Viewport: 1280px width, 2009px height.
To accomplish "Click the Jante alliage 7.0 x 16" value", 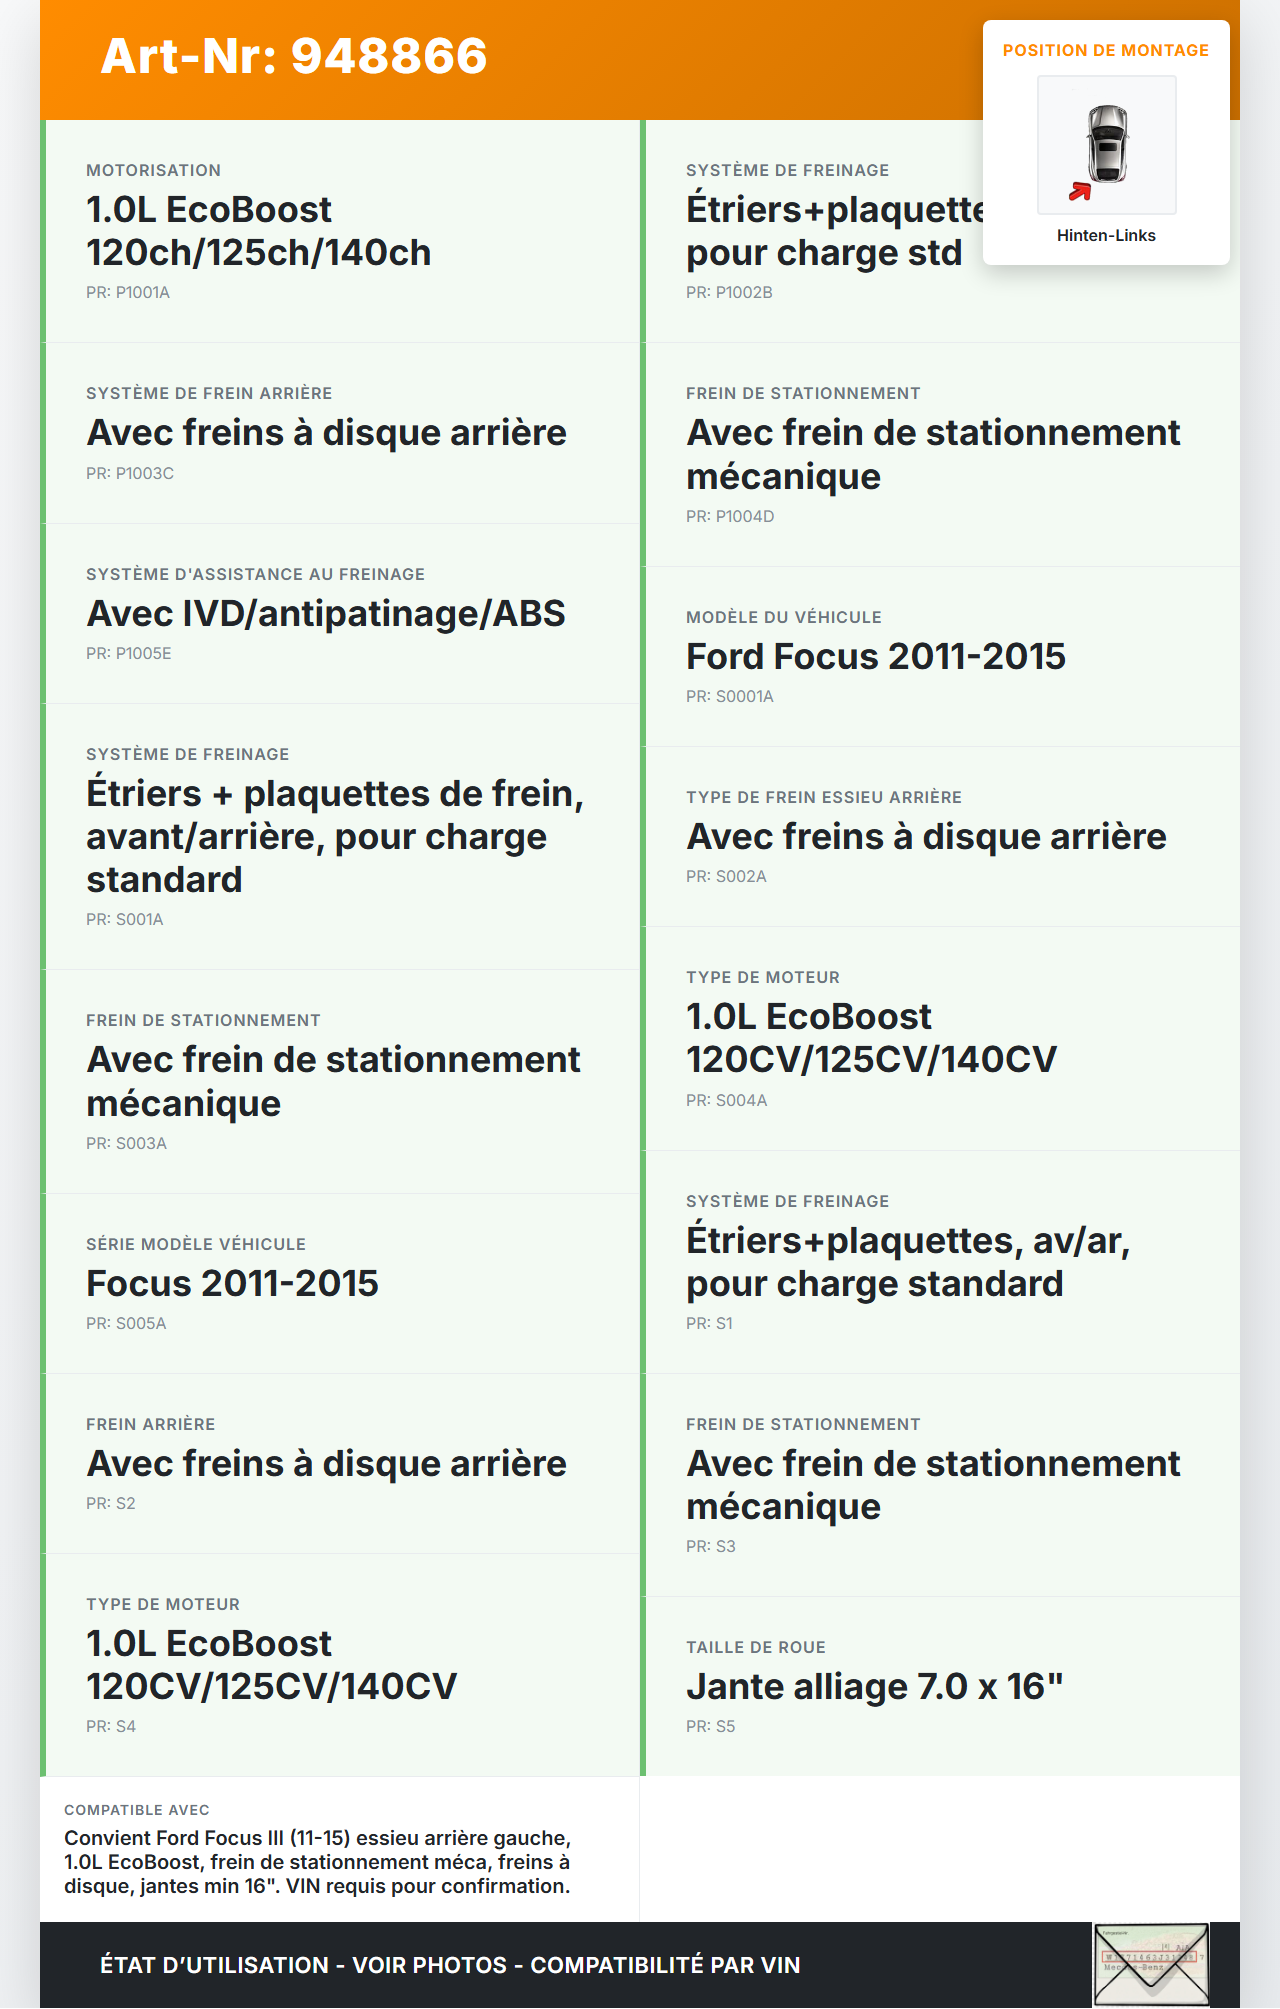I will [x=874, y=1687].
